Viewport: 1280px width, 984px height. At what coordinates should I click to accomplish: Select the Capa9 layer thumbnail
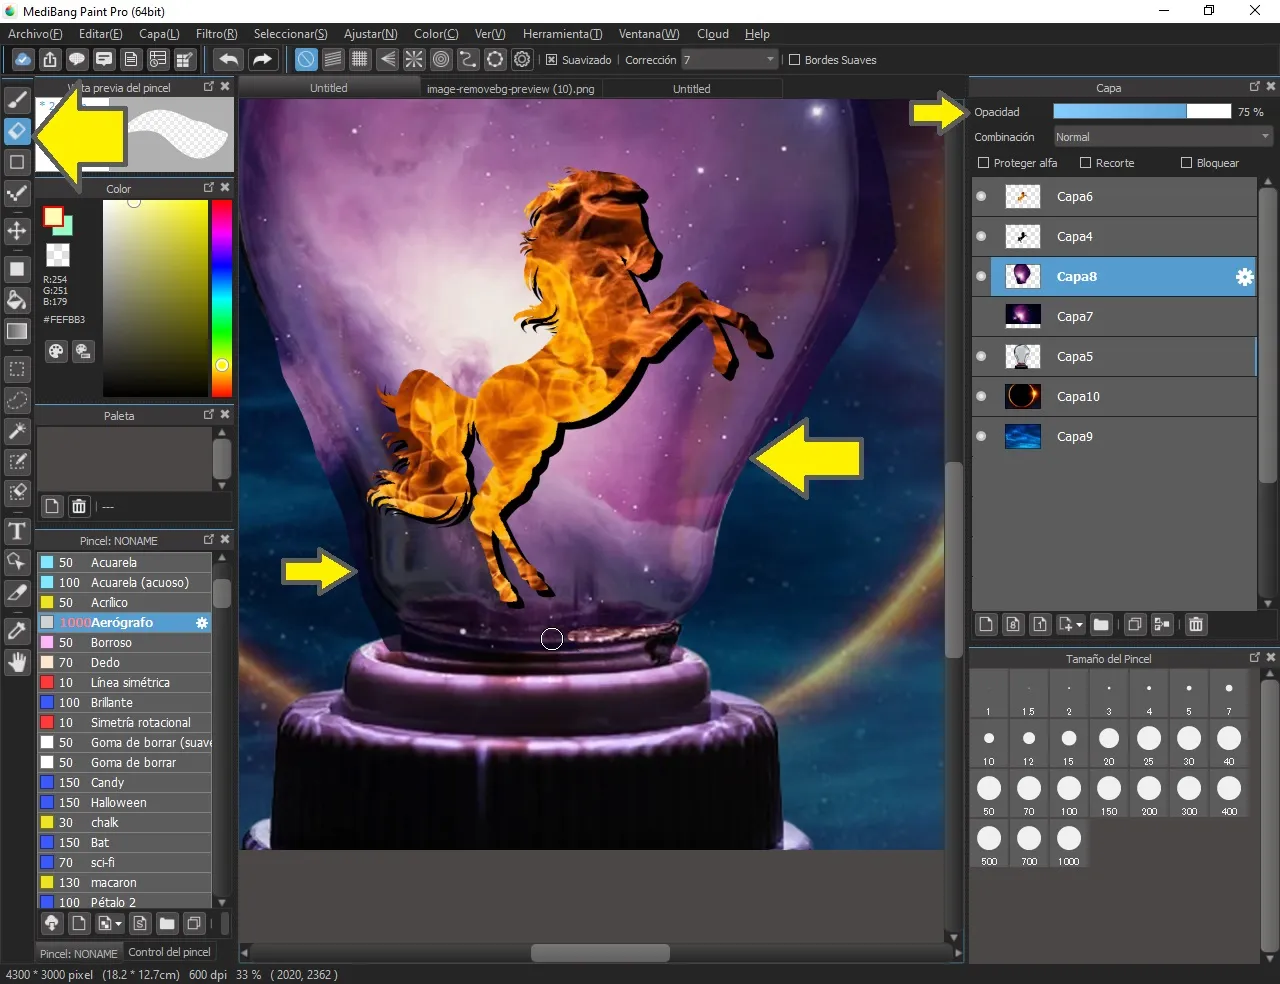point(1022,436)
